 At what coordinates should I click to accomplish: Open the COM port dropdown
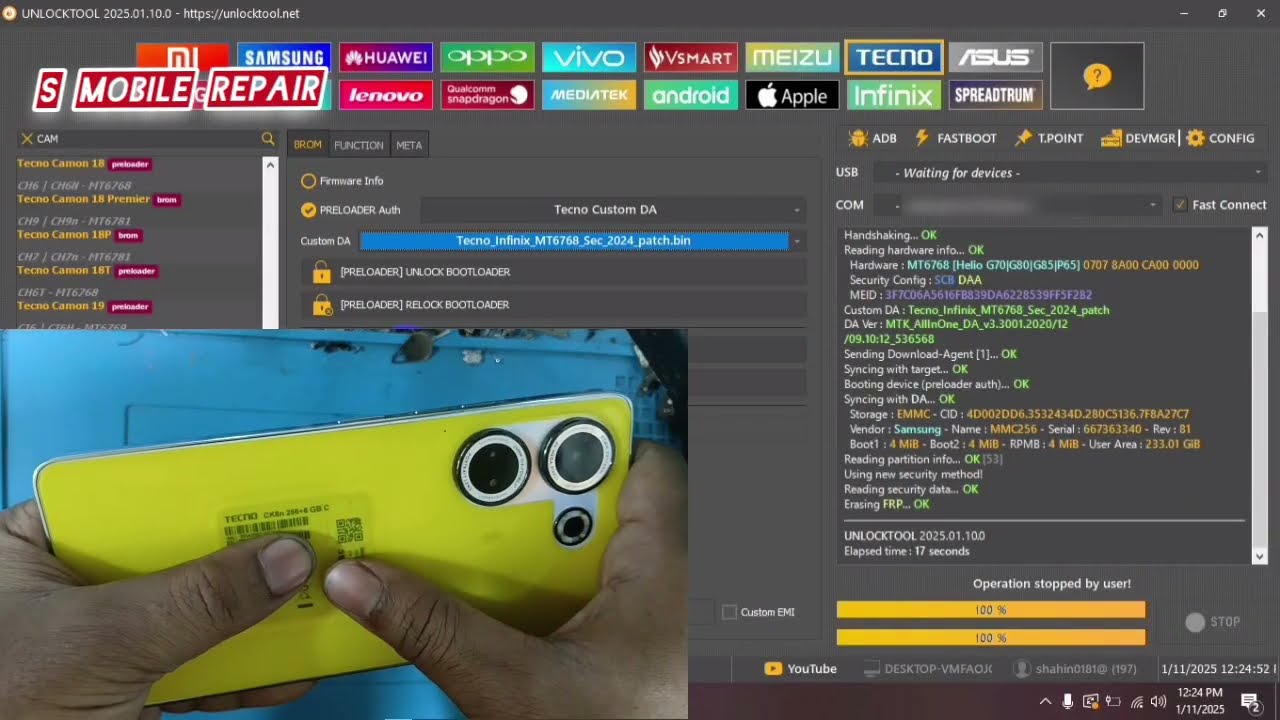coord(1017,205)
